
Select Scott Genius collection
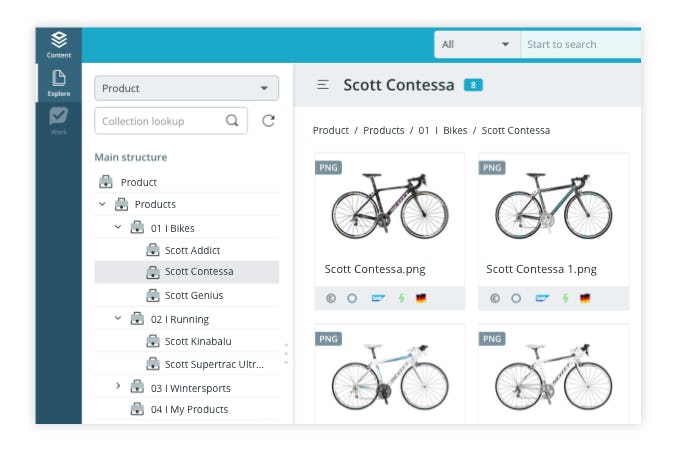pyautogui.click(x=194, y=295)
